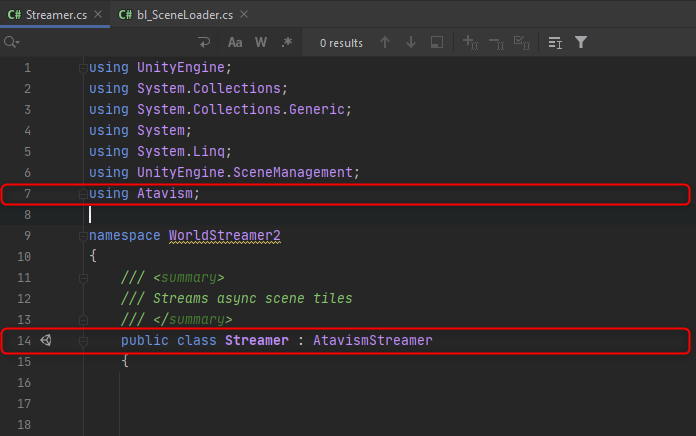Click add selection for next occurrence icon

point(470,43)
